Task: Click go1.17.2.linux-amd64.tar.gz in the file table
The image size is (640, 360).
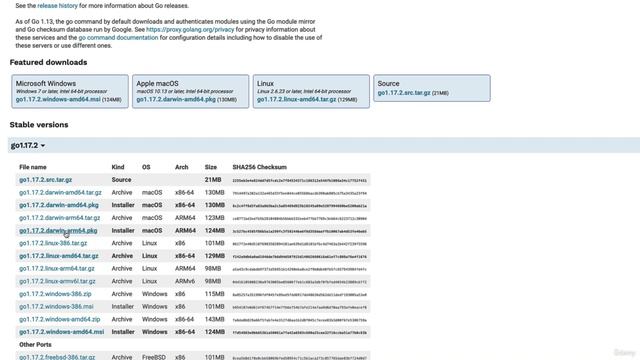Action: coord(59,256)
